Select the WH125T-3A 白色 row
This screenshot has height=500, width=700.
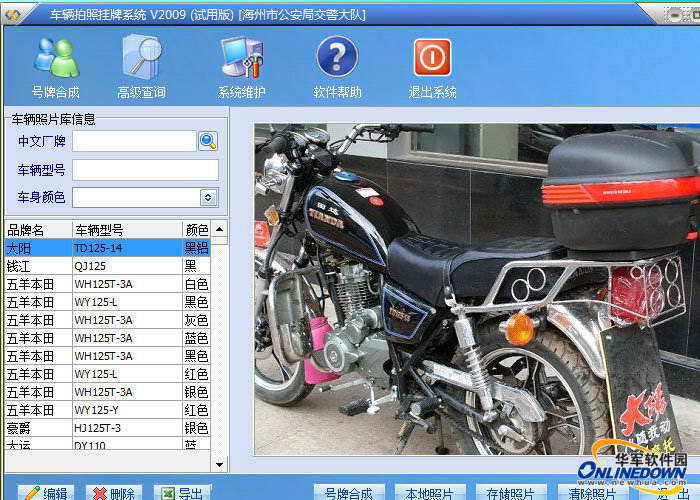pyautogui.click(x=108, y=284)
